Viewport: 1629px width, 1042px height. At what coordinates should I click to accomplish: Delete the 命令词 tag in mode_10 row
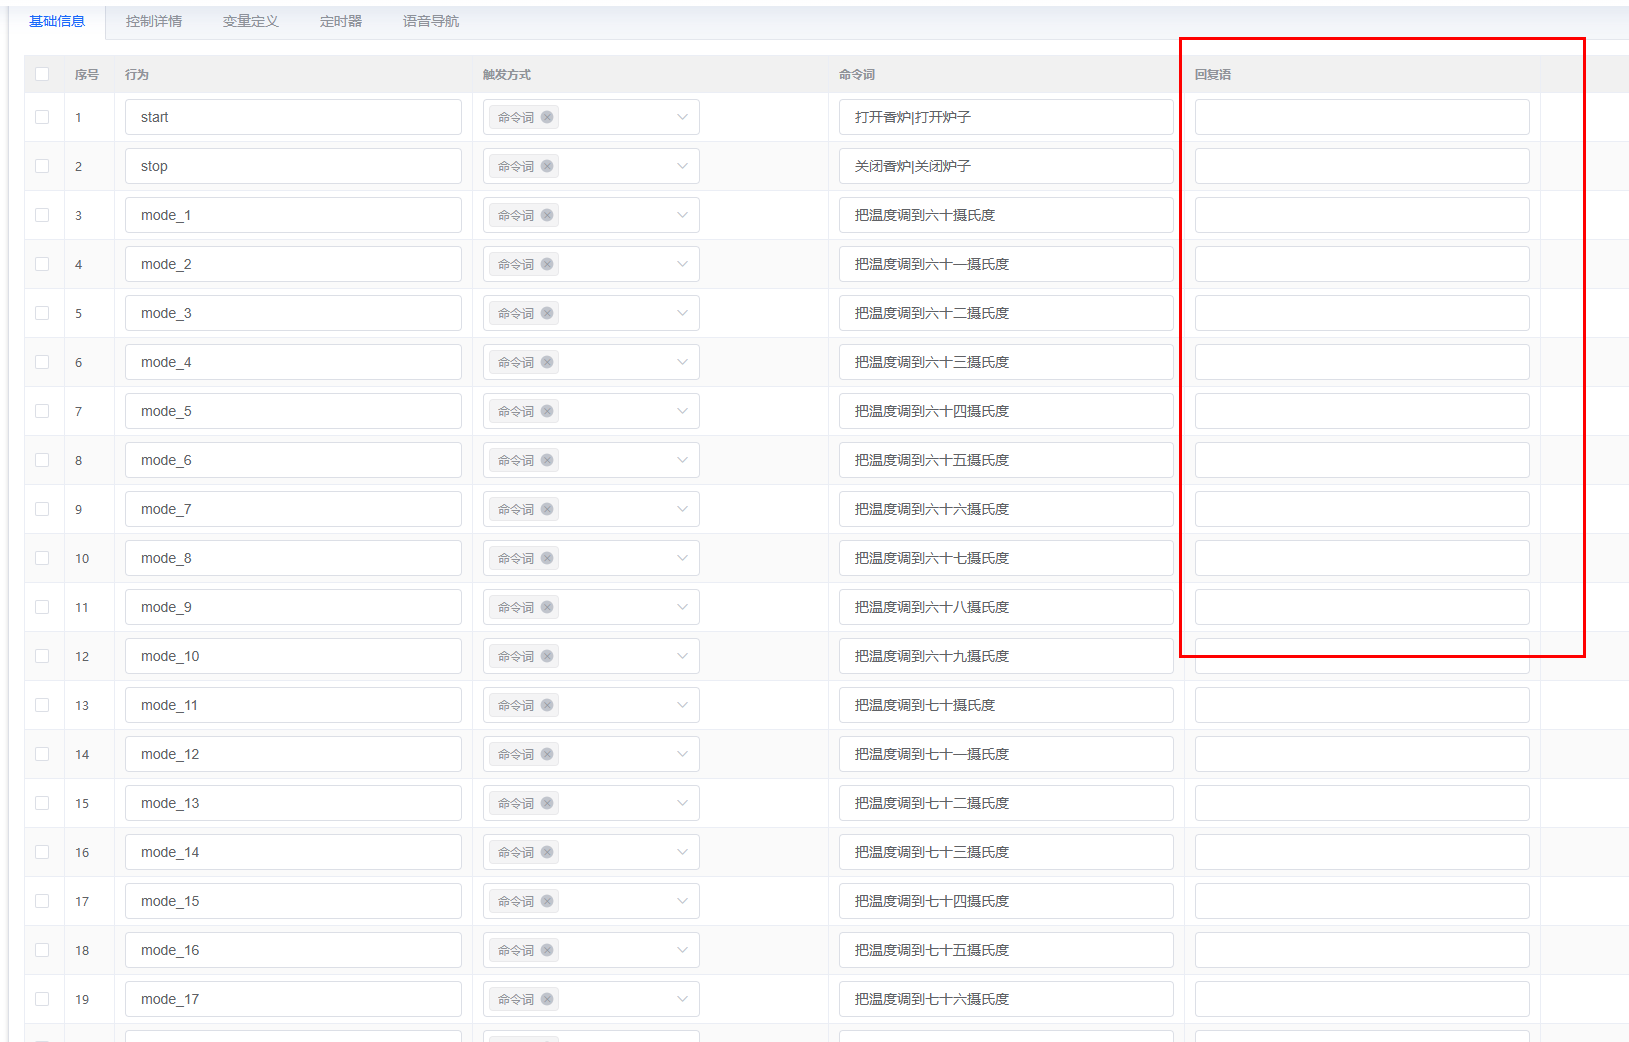pos(547,656)
